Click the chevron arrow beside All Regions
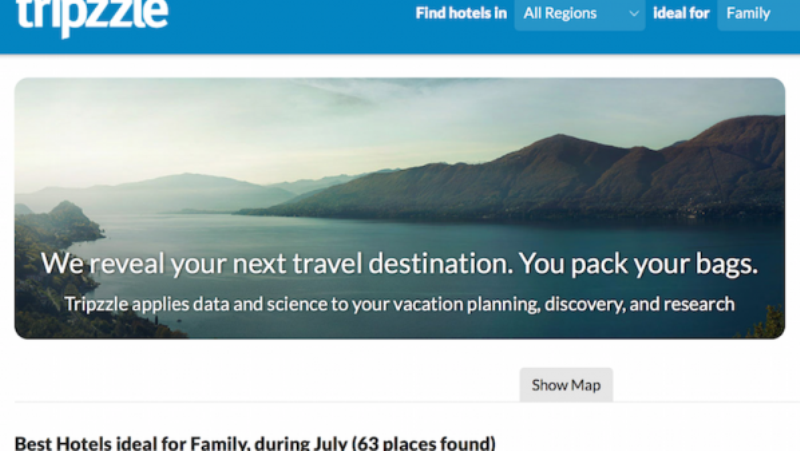The image size is (800, 451). 633,14
